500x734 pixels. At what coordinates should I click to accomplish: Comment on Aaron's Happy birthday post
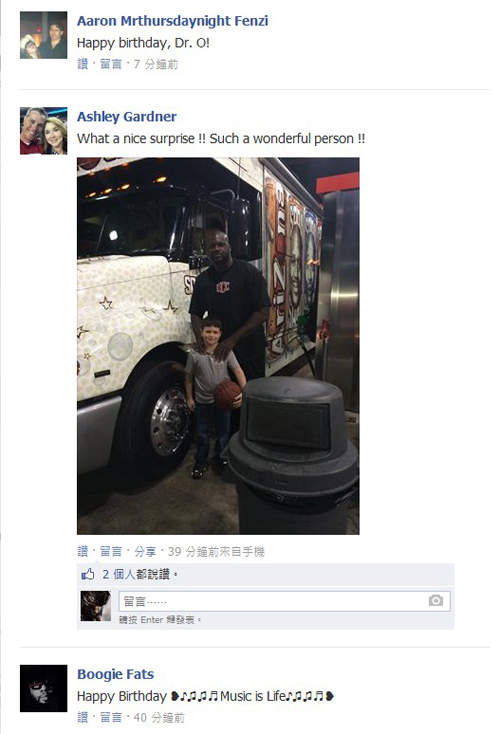click(111, 64)
